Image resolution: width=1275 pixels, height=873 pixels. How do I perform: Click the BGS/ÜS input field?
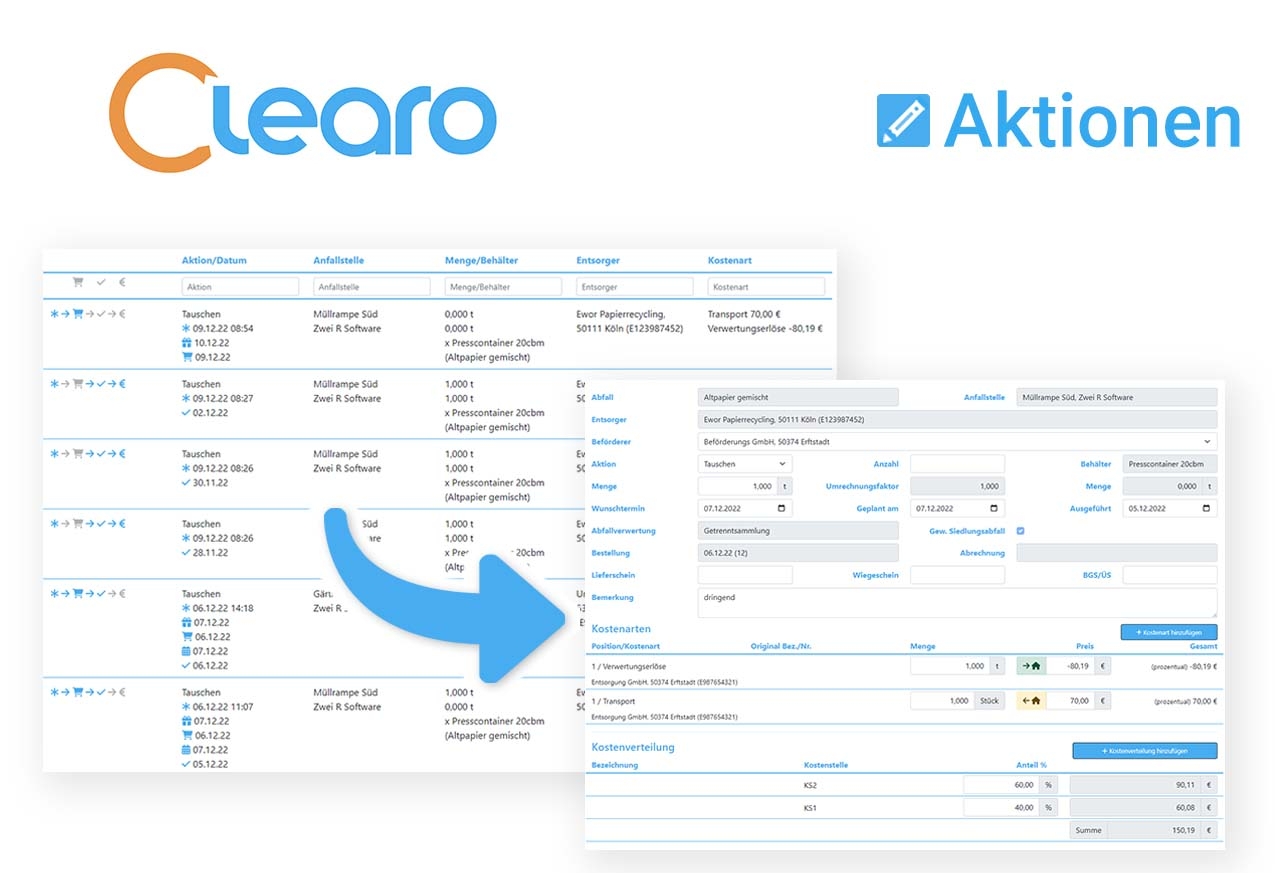point(1170,575)
